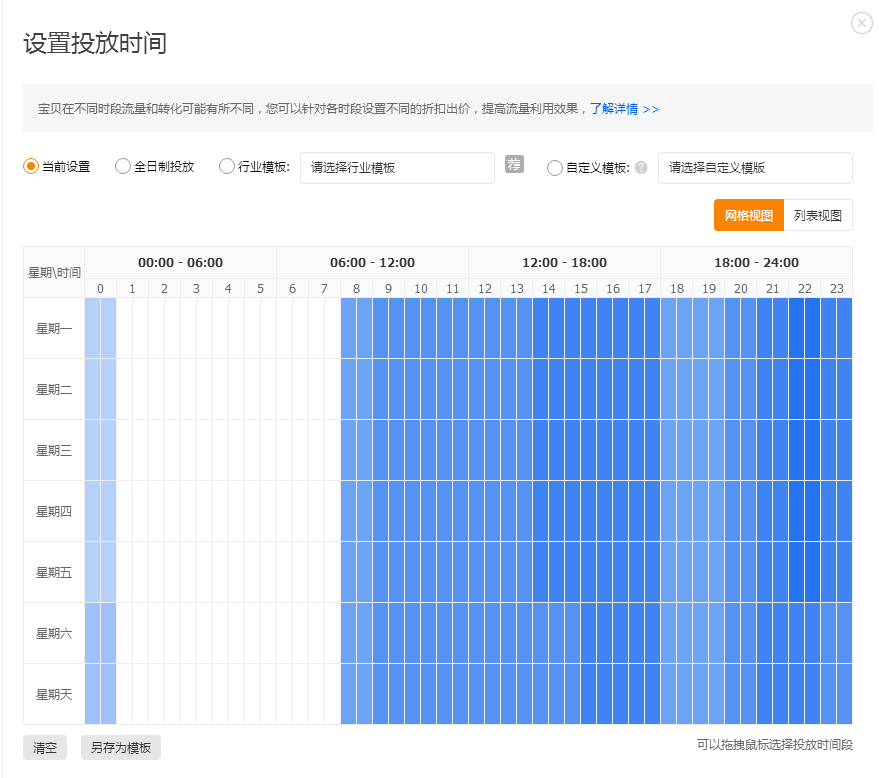Click the 另存为模板 button

click(120, 747)
